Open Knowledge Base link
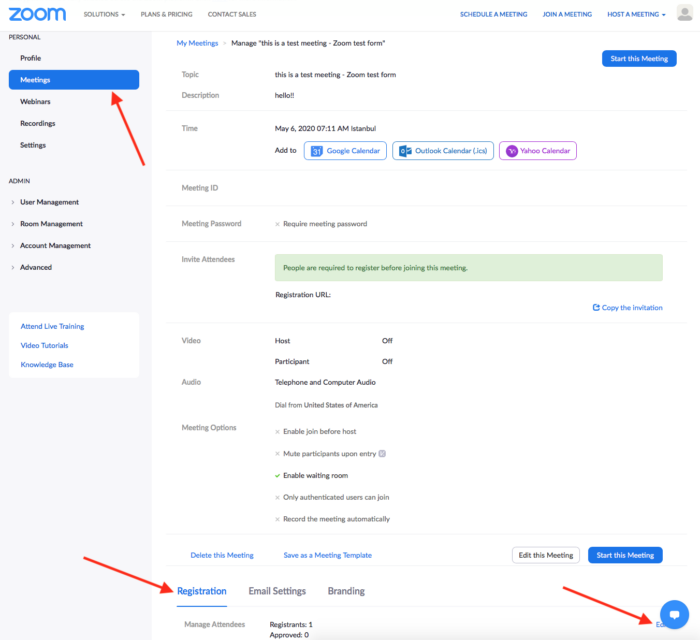The height and width of the screenshot is (640, 700). click(x=47, y=365)
